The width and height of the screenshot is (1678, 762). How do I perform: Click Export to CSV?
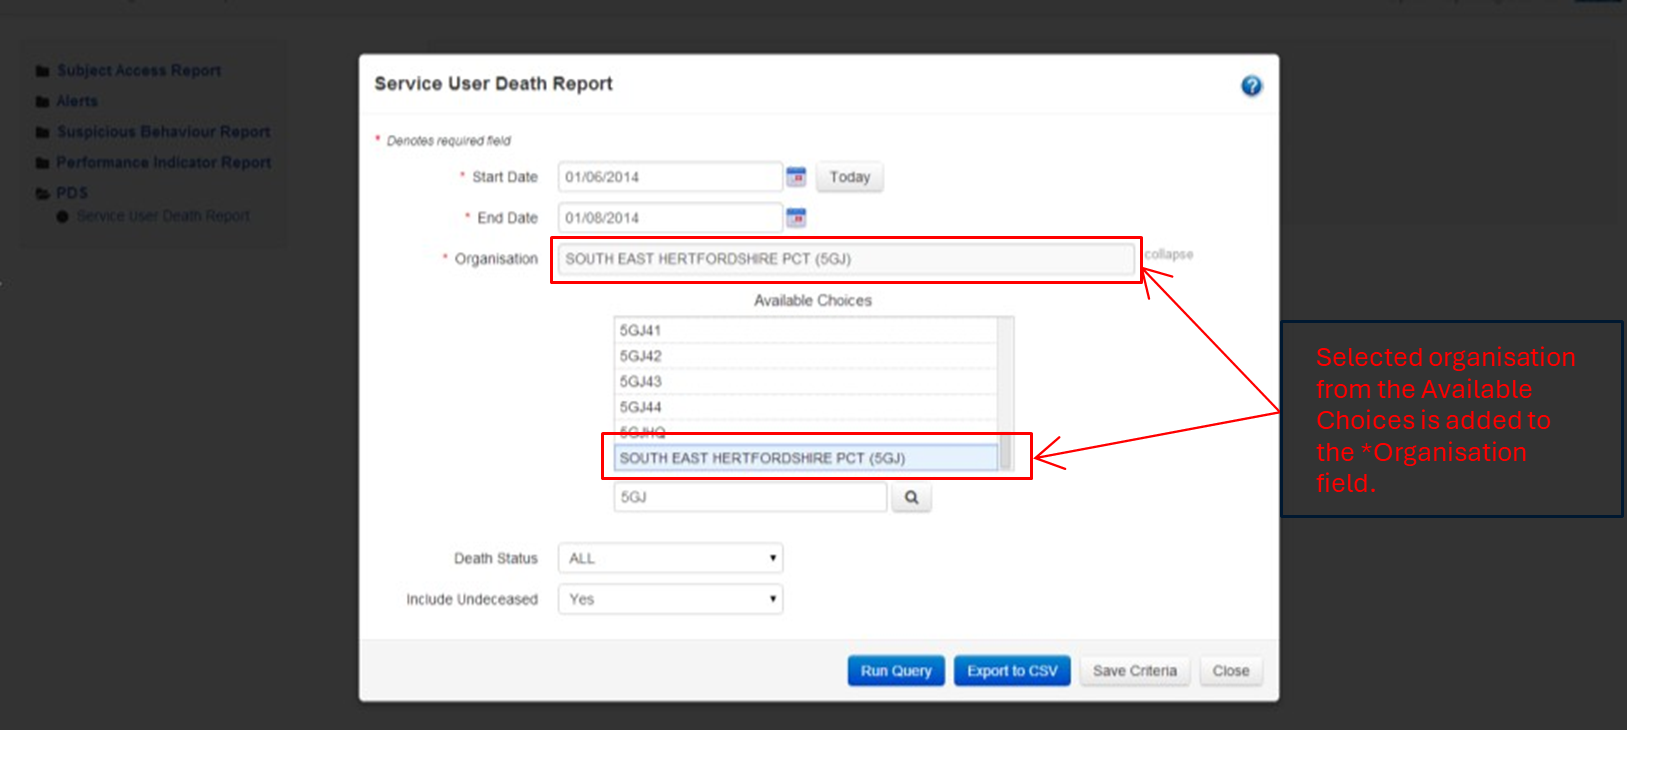pyautogui.click(x=1012, y=671)
